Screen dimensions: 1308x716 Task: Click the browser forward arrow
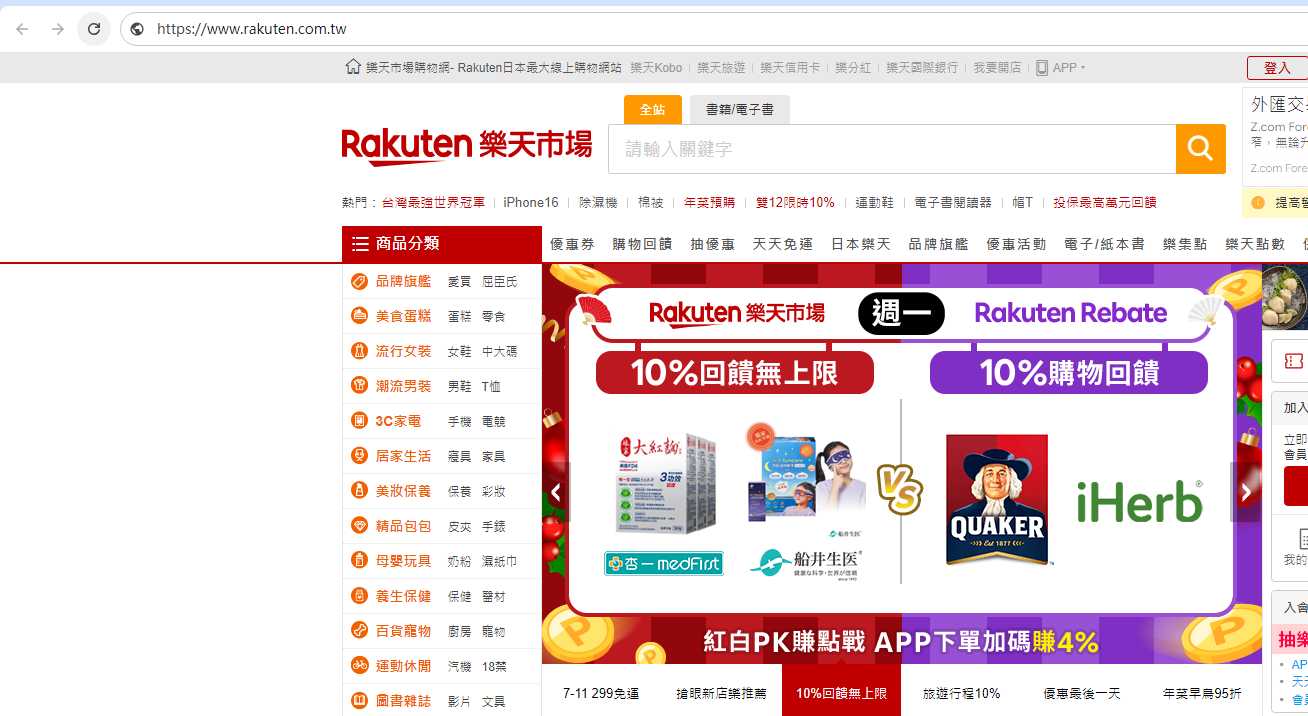coord(58,29)
